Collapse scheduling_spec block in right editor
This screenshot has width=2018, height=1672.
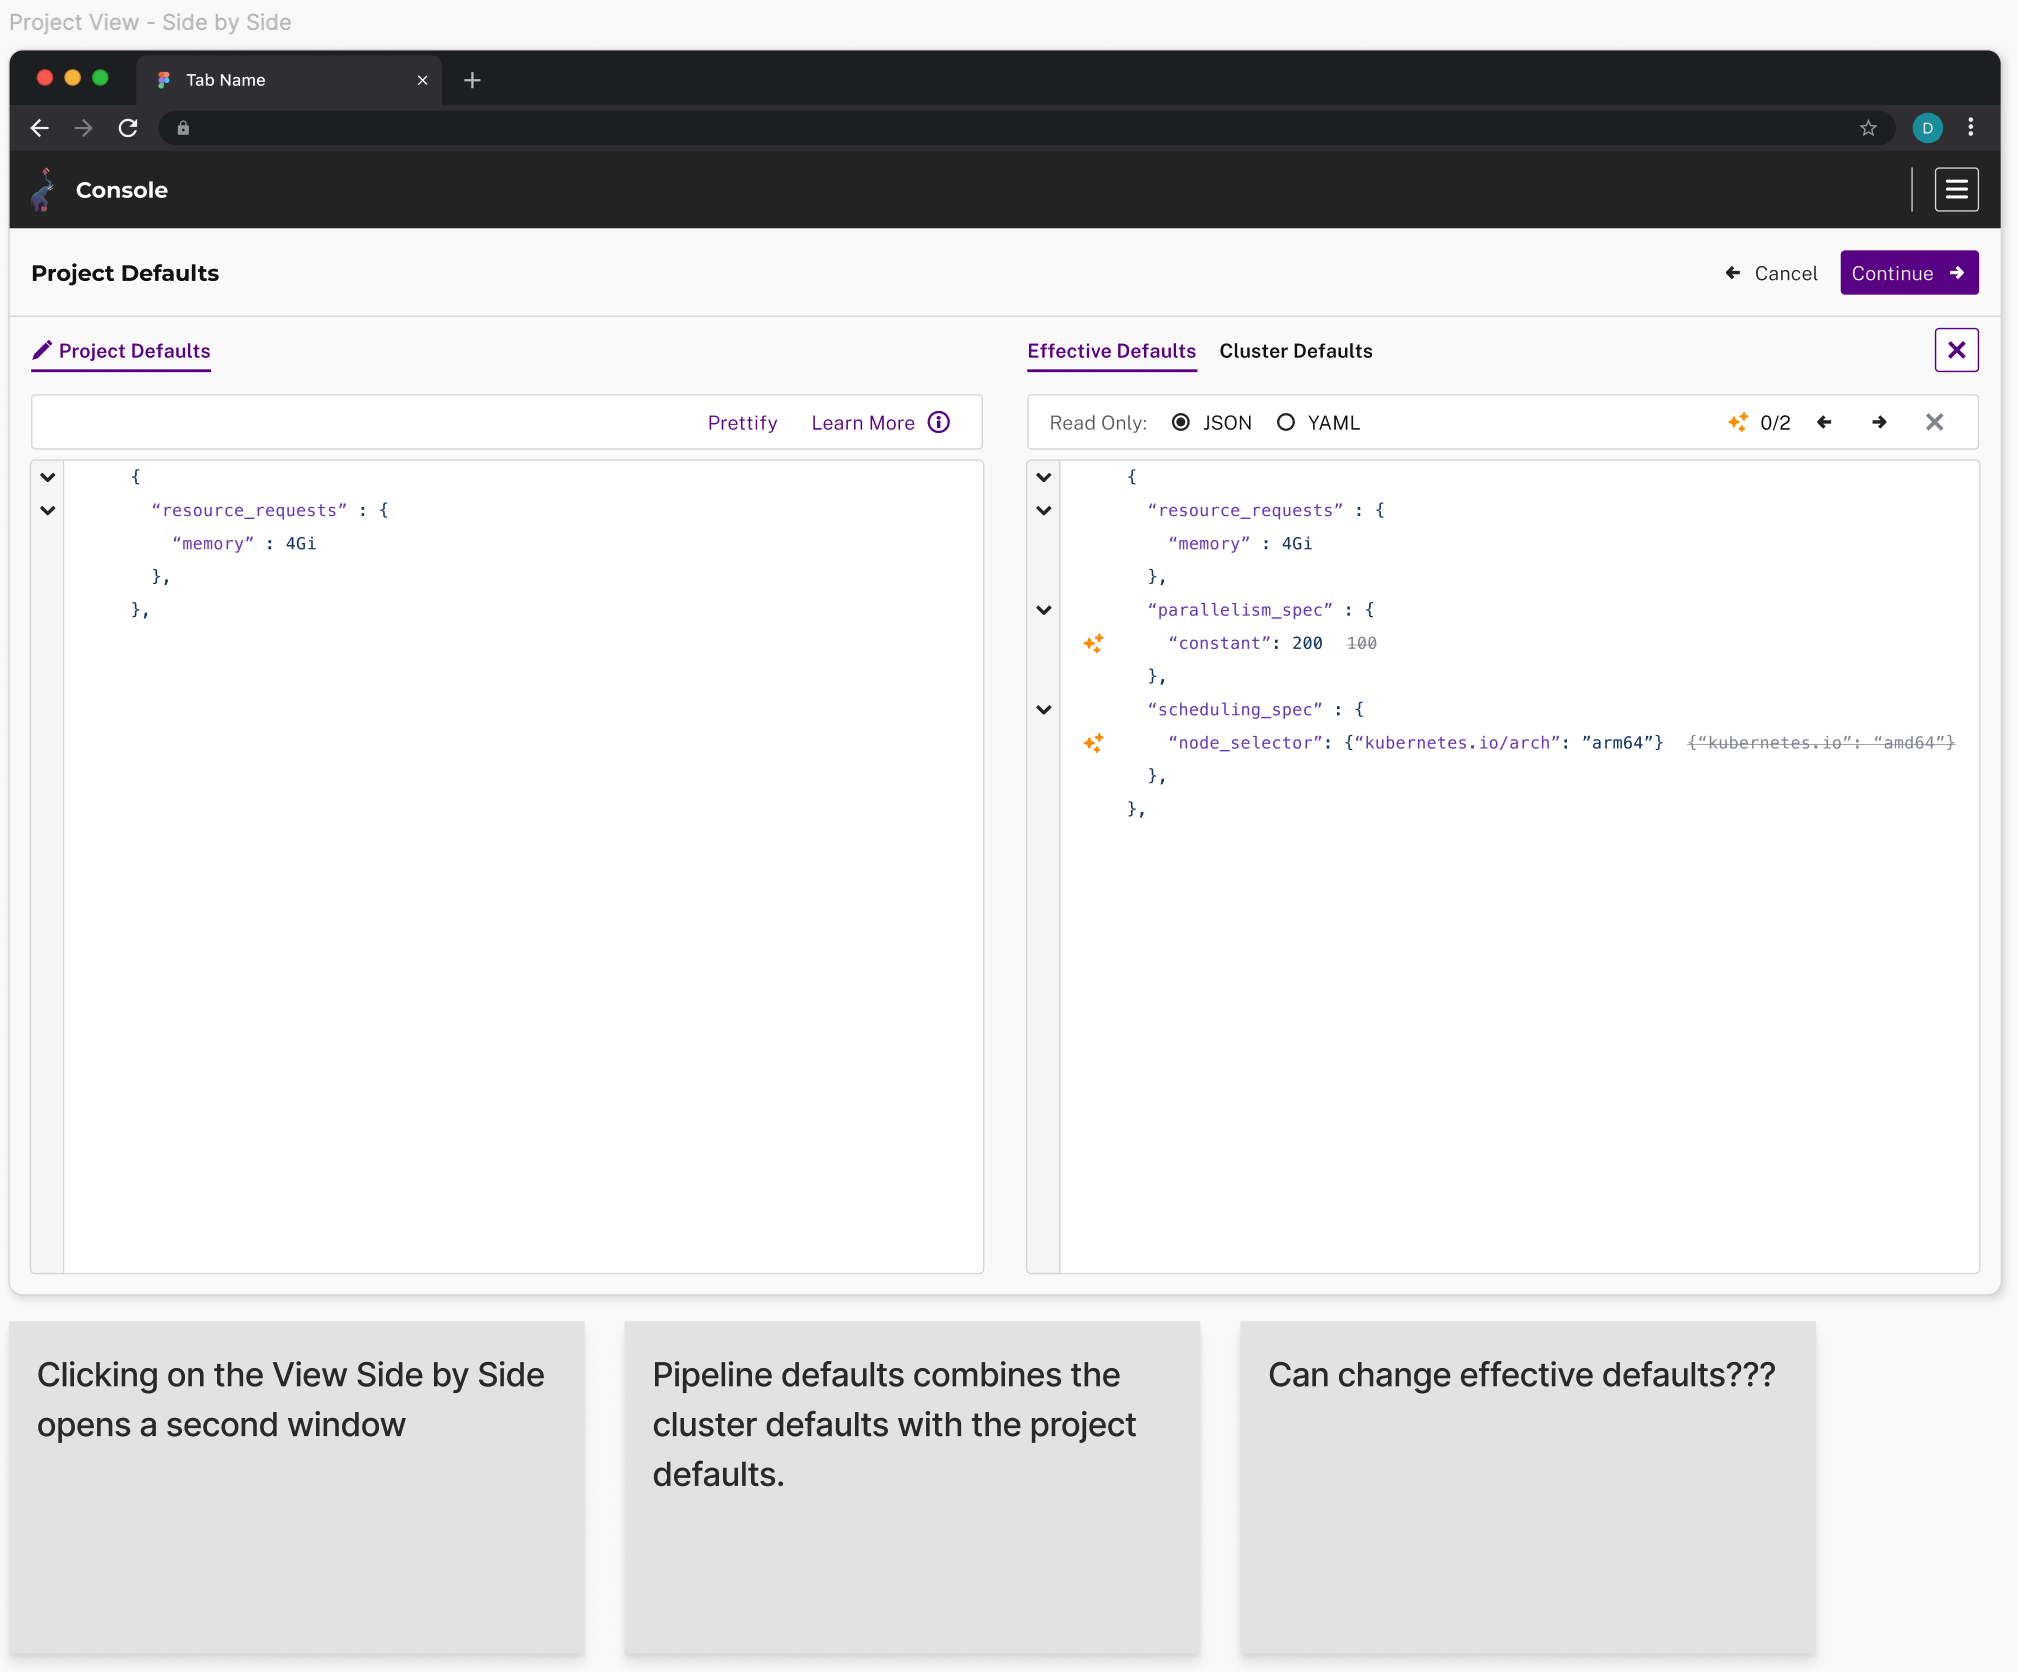point(1043,710)
